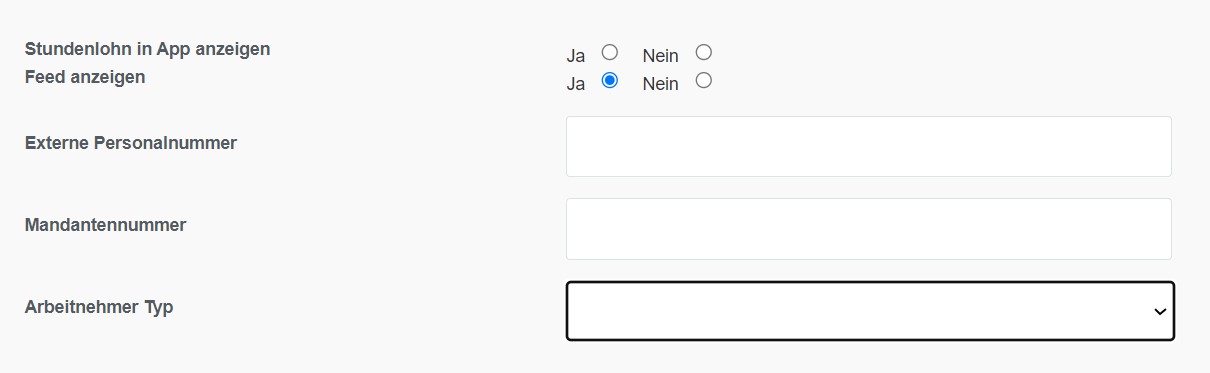
Task: Open the Arbeitnehmer Typ dropdown
Action: tap(870, 311)
